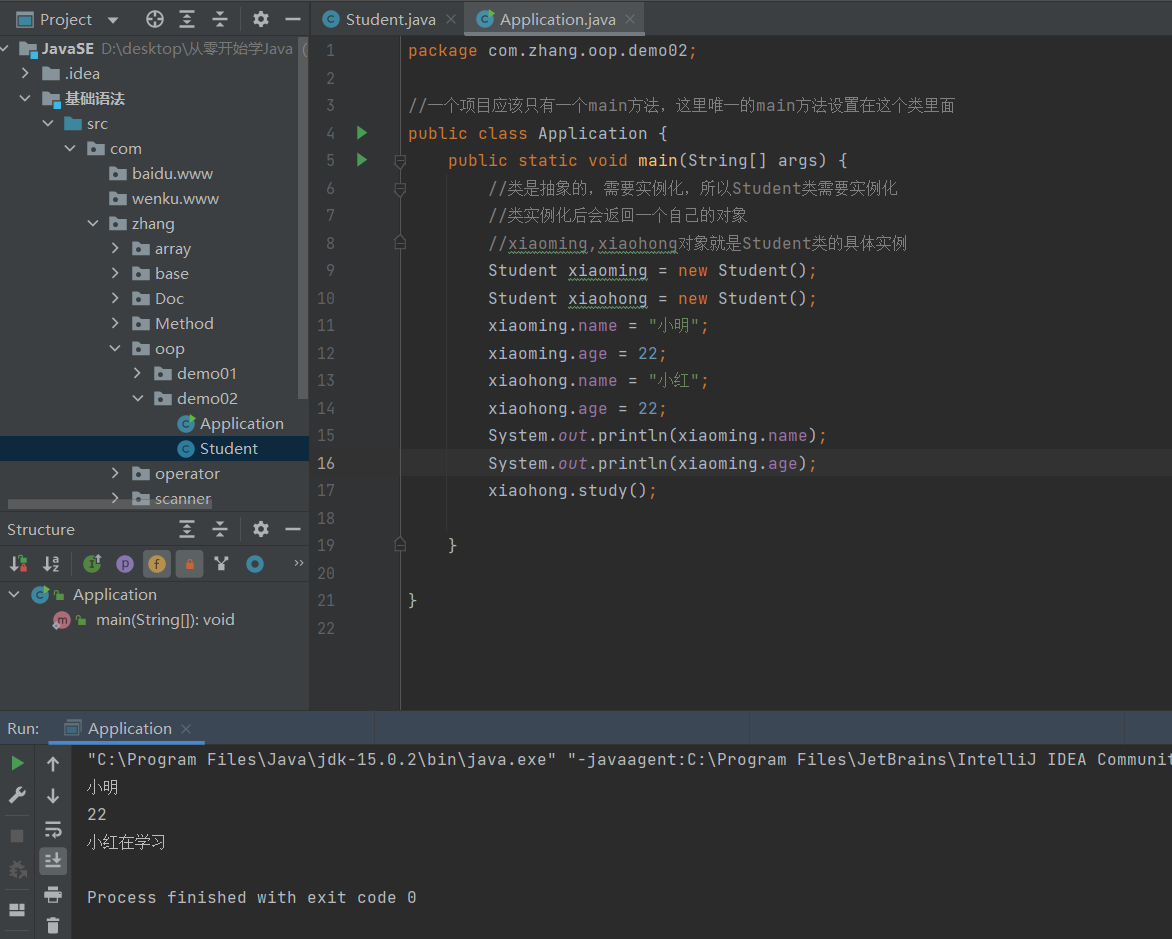1172x939 pixels.
Task: Toggle show properties (p) in Structure
Action: pyautogui.click(x=125, y=564)
